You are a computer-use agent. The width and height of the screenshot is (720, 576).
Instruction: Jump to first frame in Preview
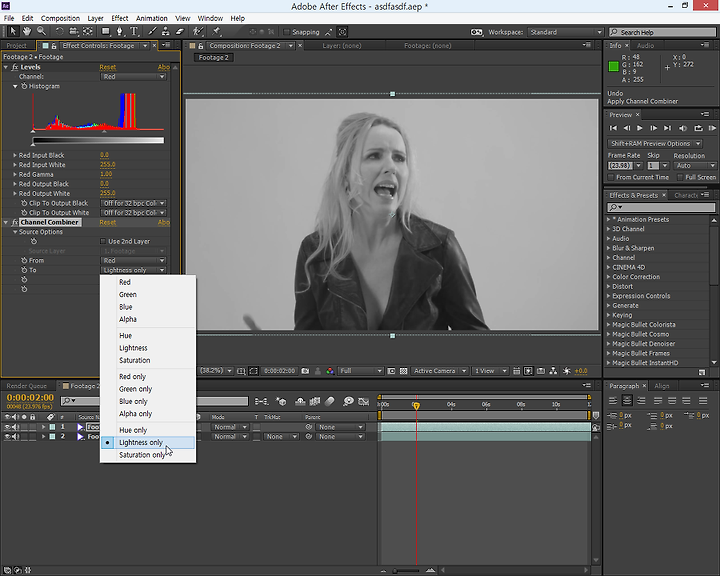pyautogui.click(x=613, y=128)
